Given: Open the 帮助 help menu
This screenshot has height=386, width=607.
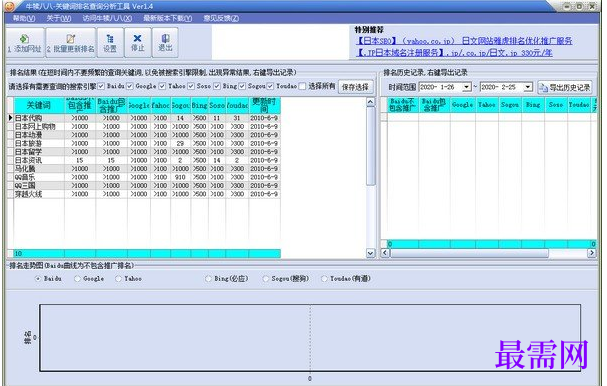Looking at the screenshot, I should pos(24,18).
